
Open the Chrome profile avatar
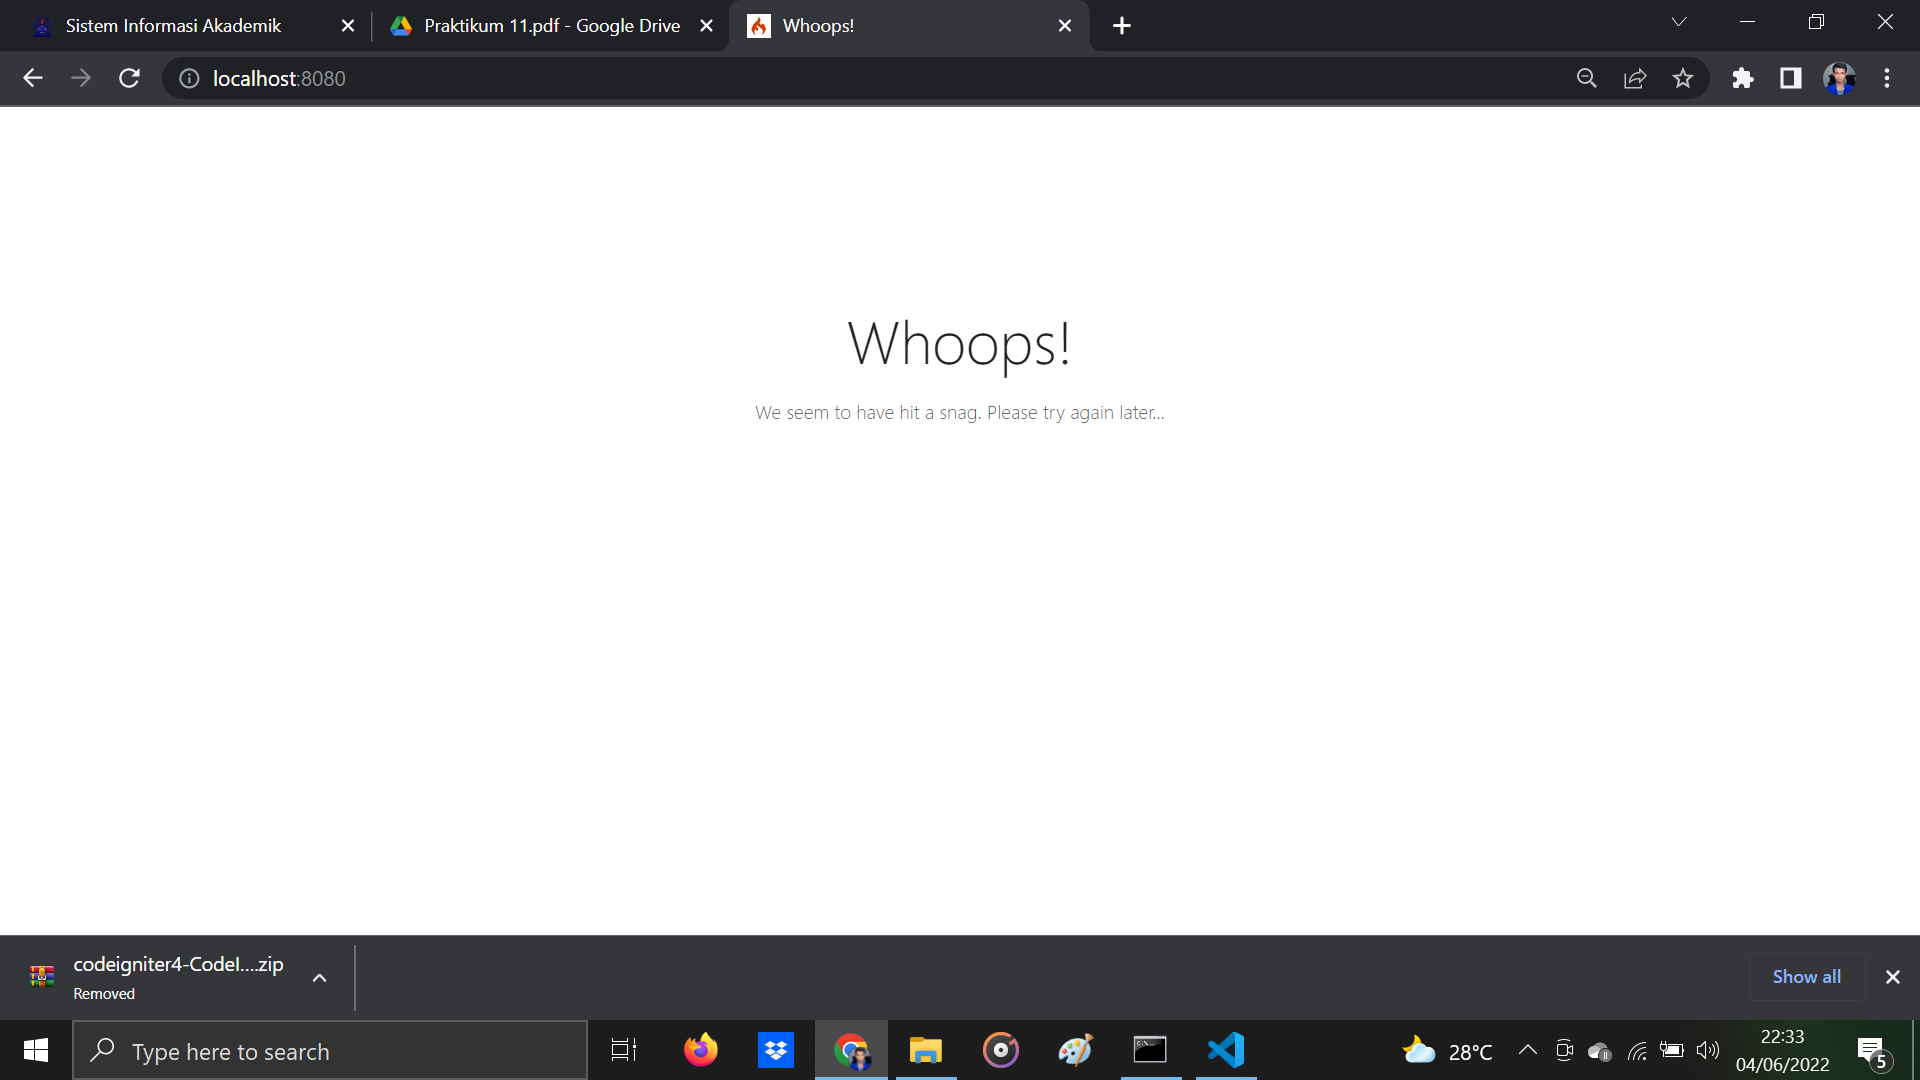(x=1839, y=78)
